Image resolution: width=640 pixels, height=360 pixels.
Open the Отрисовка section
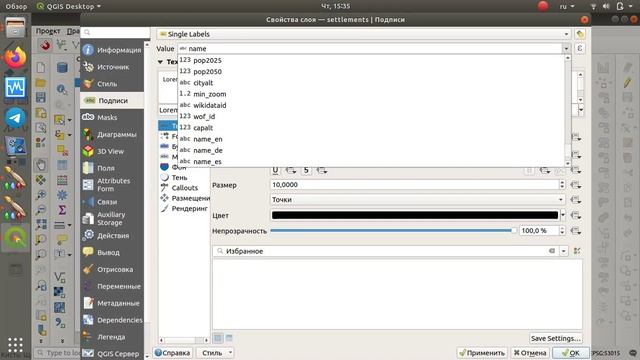point(112,269)
